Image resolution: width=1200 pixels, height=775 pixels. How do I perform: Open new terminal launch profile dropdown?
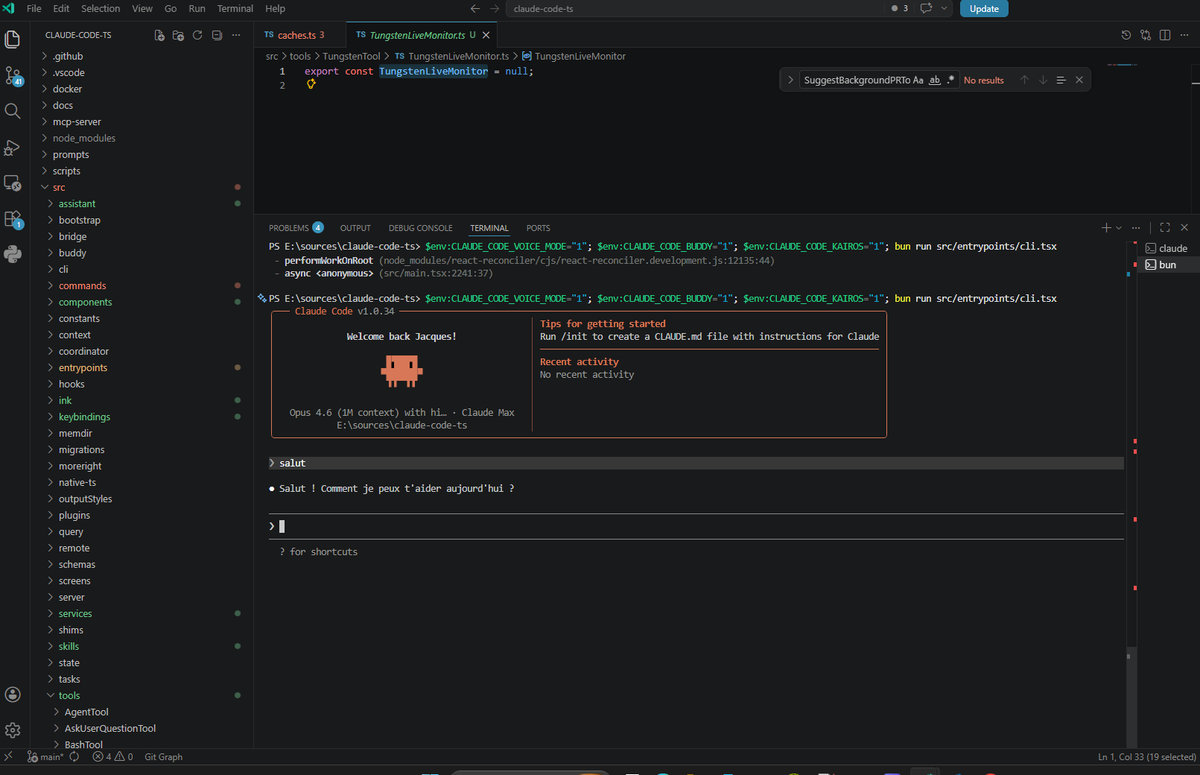coord(1119,228)
